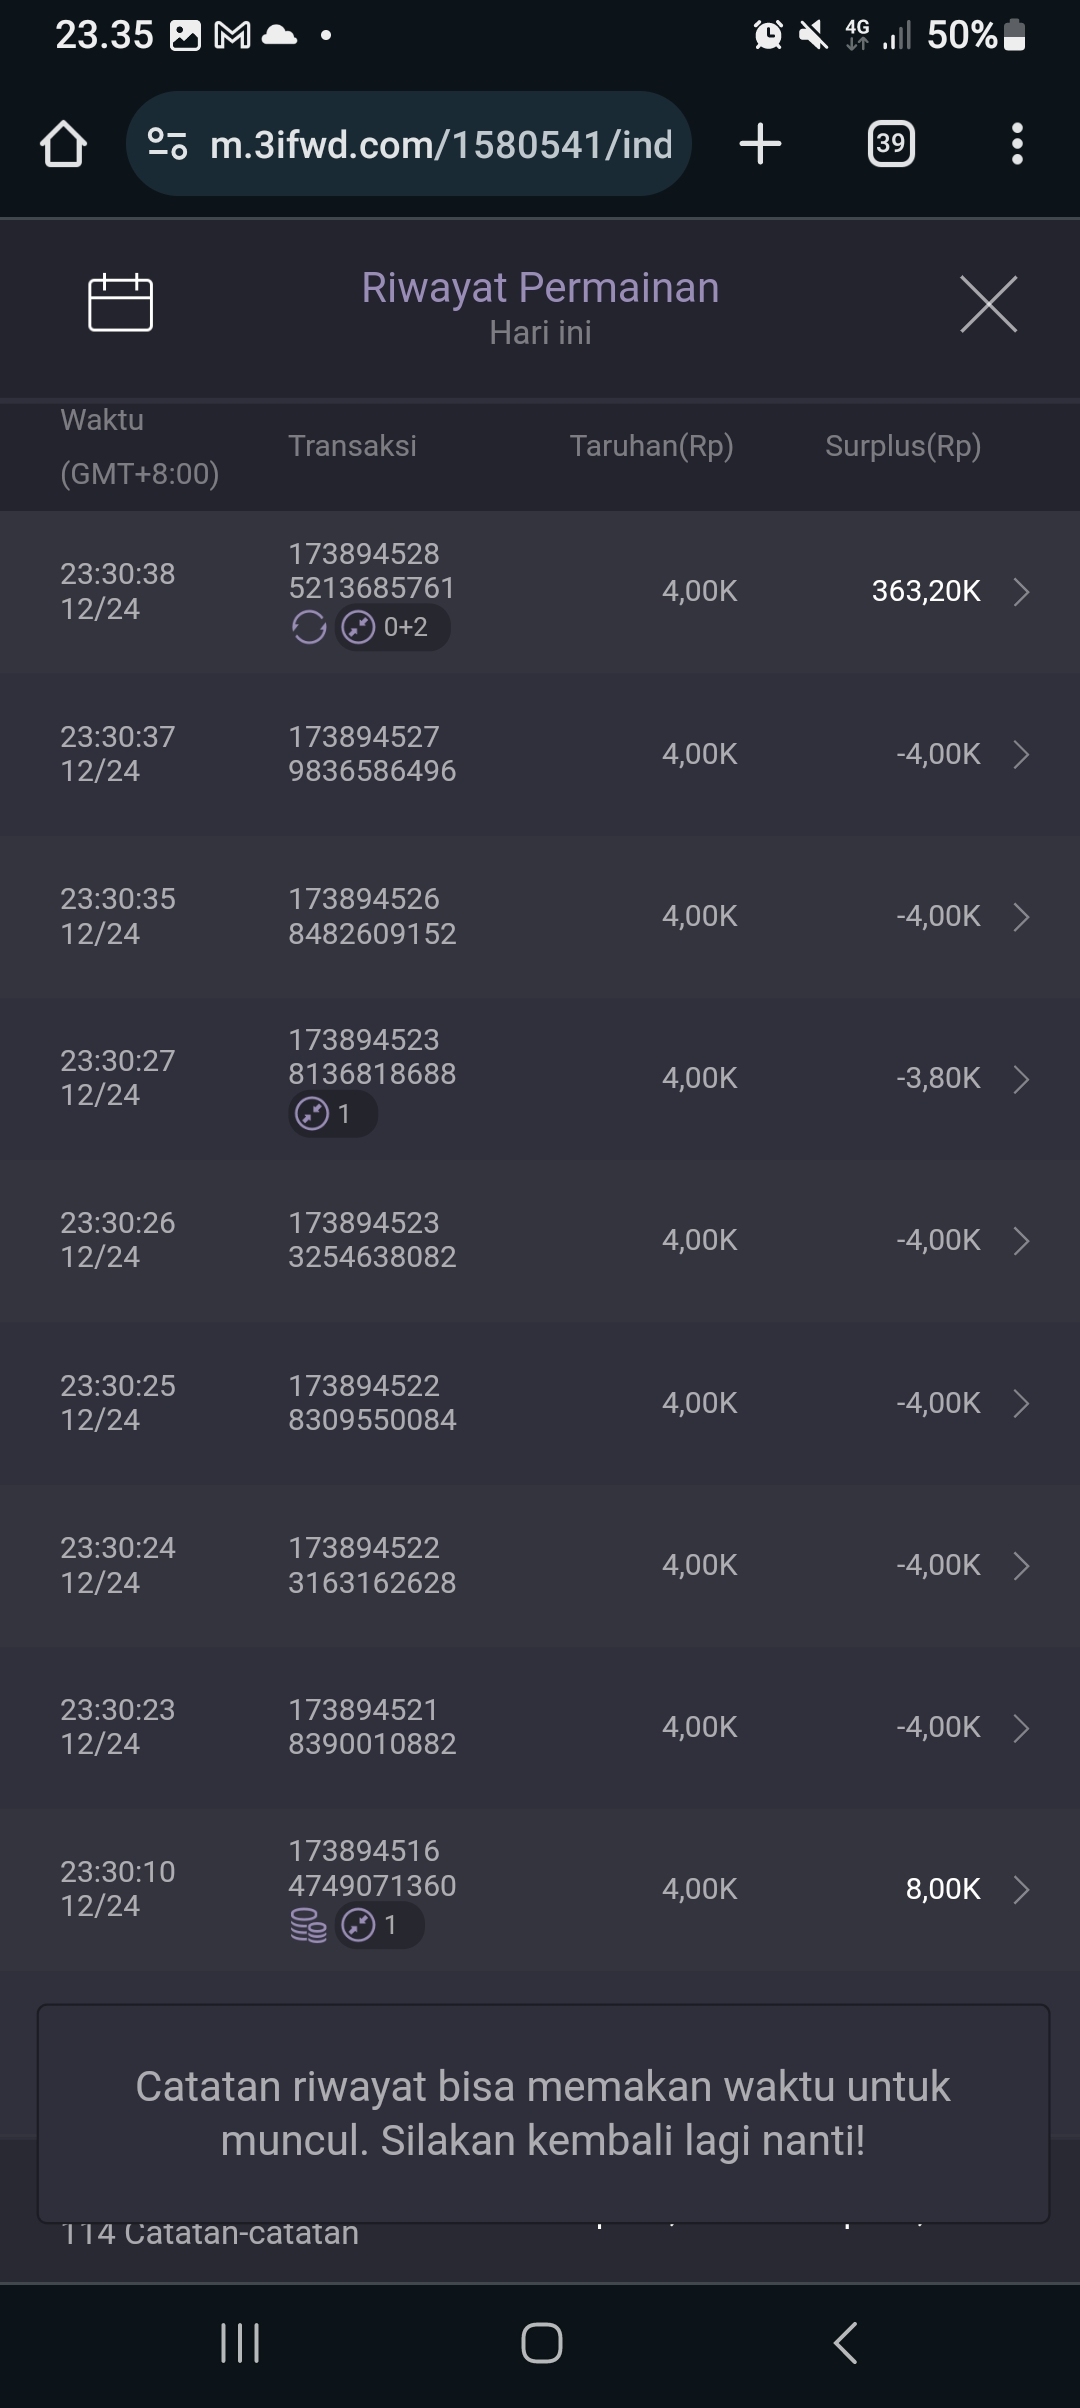The height and width of the screenshot is (2408, 1080).
Task: Open transaction 173894526 8482609152
Action: 372,916
